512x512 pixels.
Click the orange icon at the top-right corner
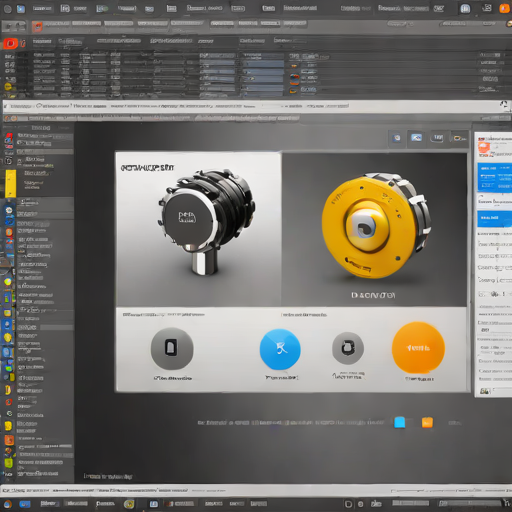coord(505,9)
